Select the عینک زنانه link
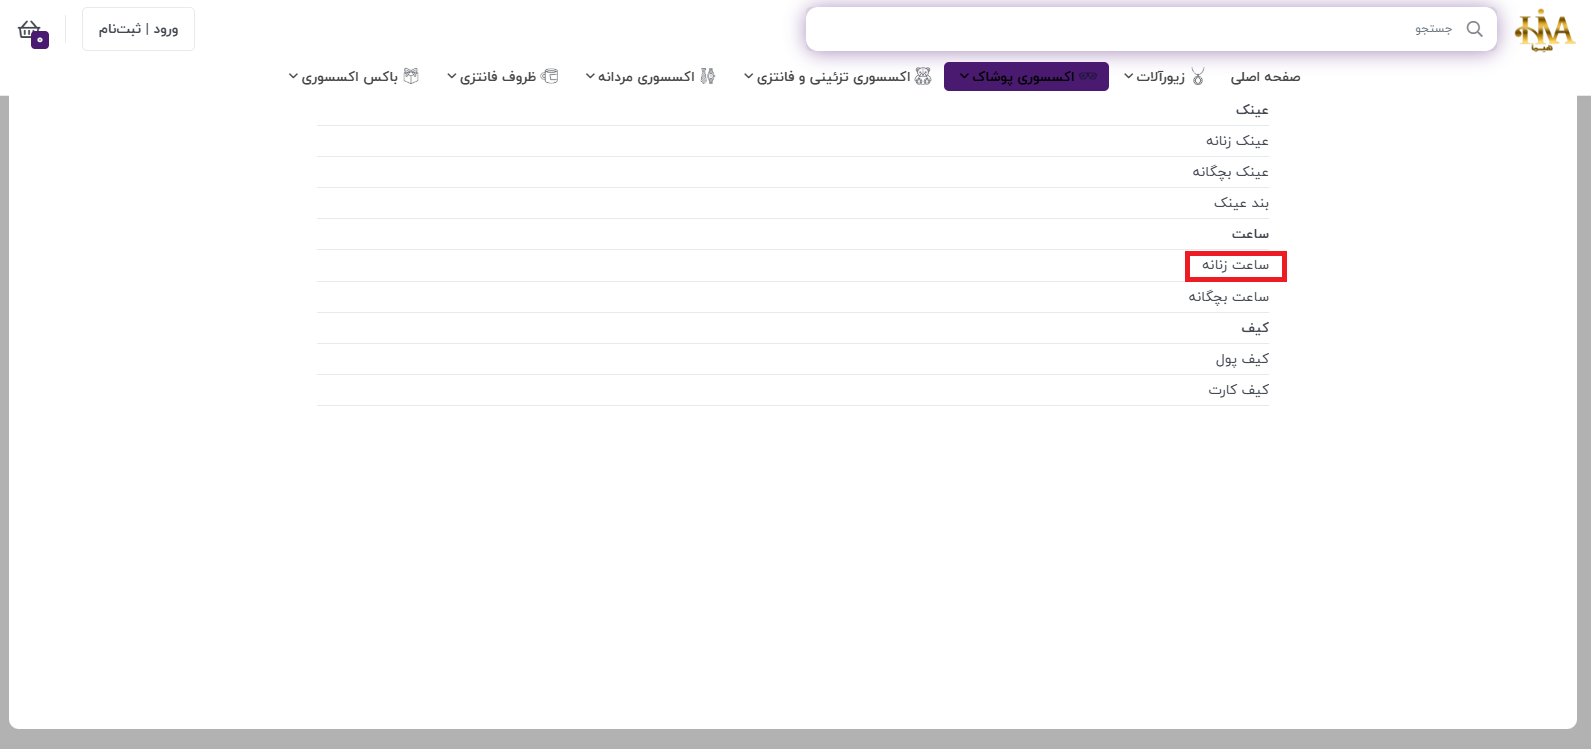This screenshot has width=1591, height=749. [1237, 141]
